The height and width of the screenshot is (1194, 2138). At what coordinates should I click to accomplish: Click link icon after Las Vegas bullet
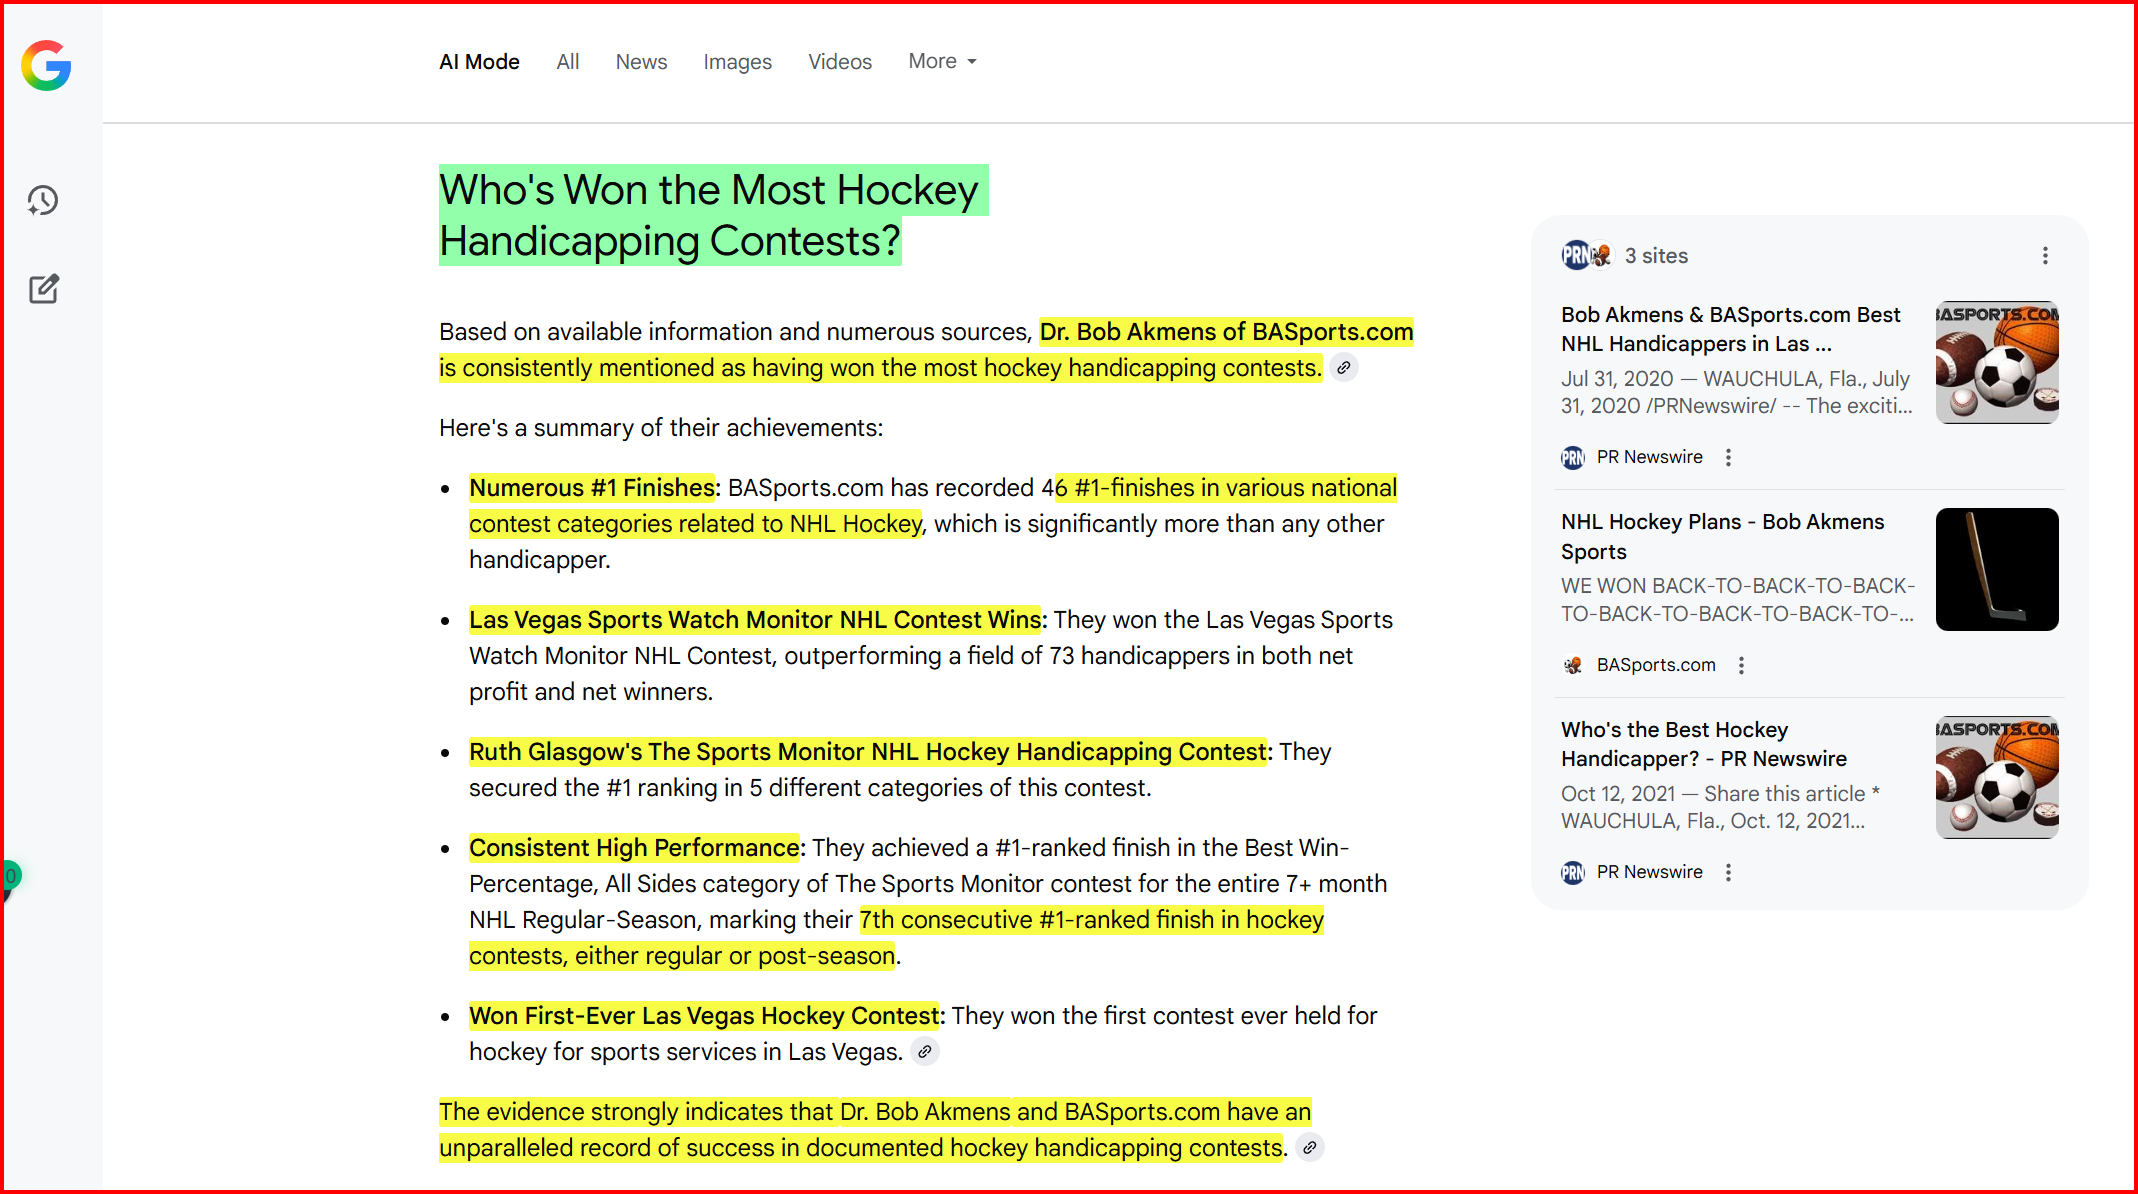click(925, 1052)
